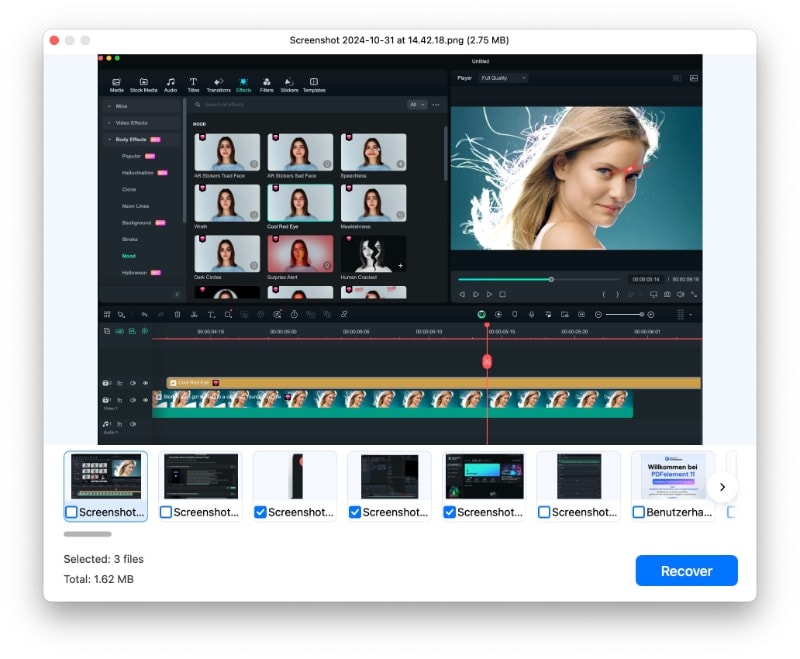
Task: Open the Audio panel
Action: pyautogui.click(x=170, y=83)
